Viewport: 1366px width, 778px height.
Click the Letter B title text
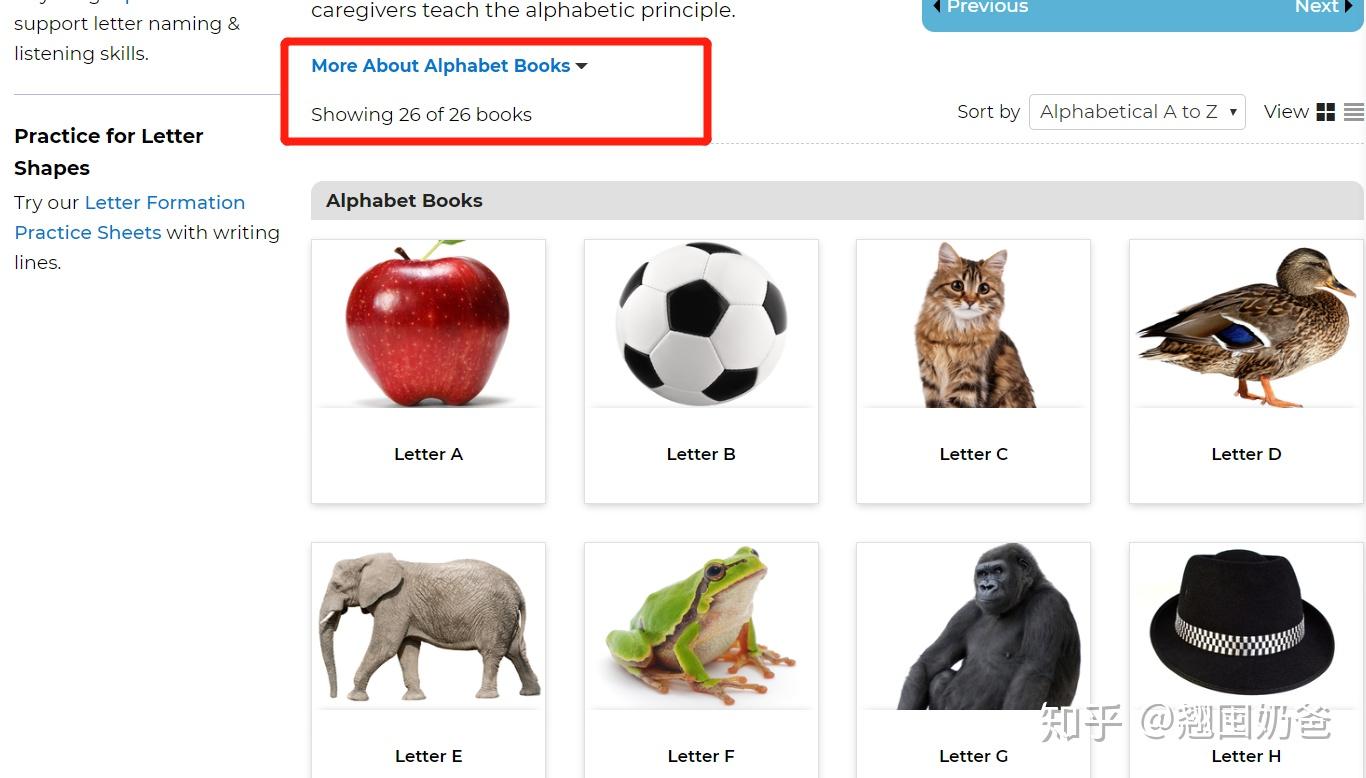701,454
